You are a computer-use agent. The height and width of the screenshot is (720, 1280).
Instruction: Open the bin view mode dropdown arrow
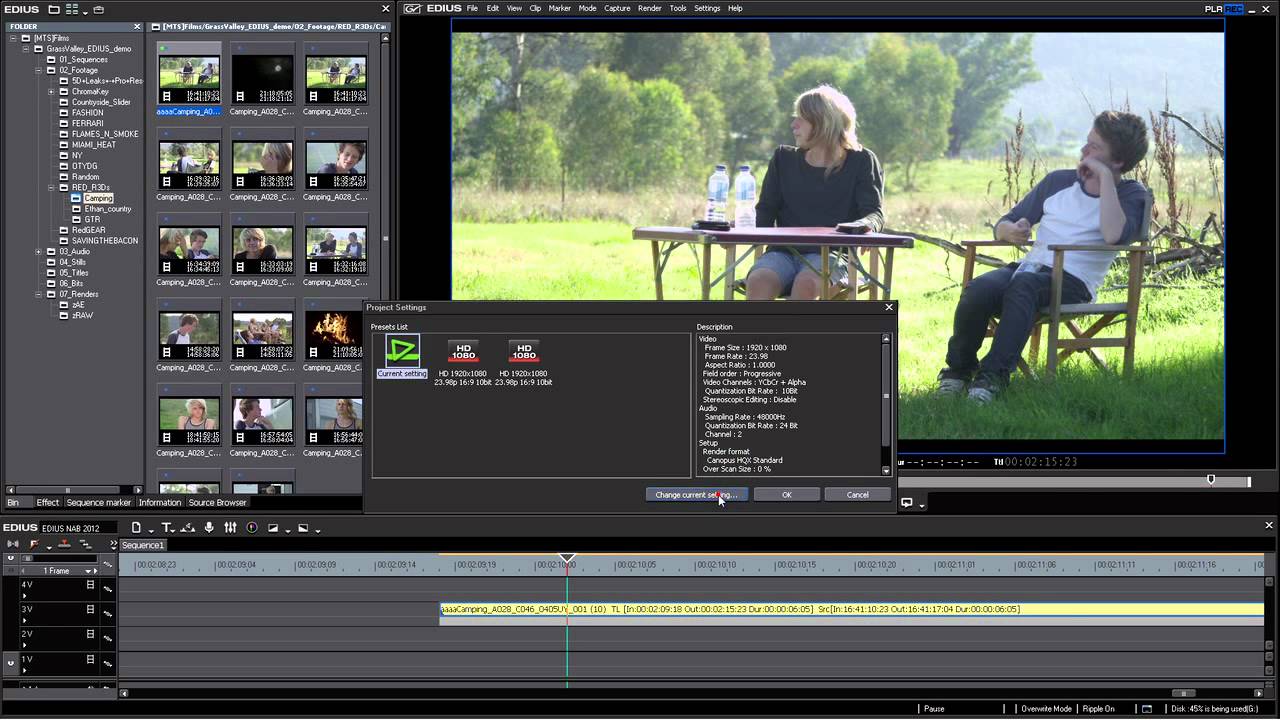coord(85,11)
